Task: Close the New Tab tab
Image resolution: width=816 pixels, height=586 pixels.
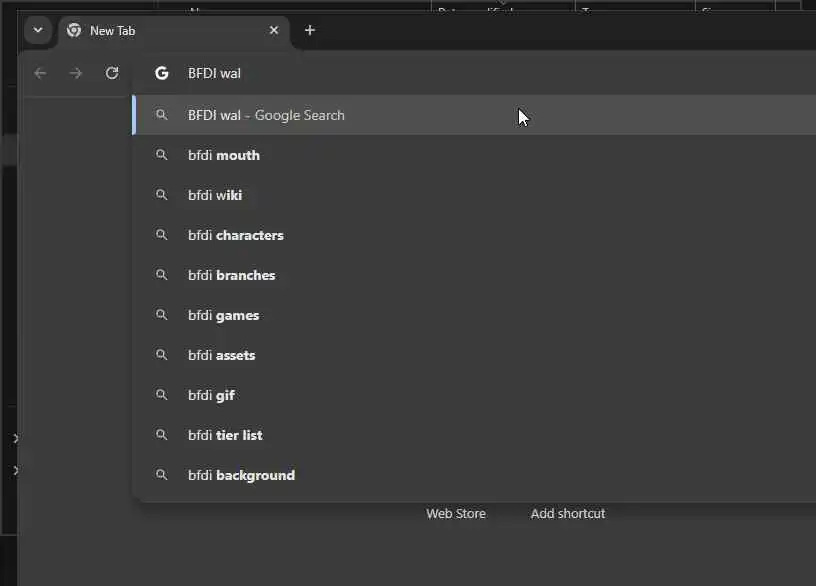Action: (x=274, y=30)
